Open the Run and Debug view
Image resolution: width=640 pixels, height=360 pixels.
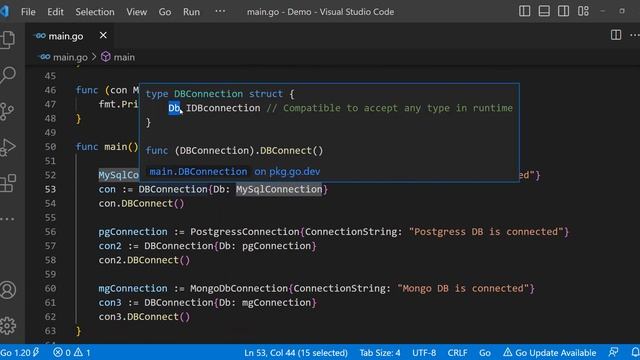click(x=7, y=147)
